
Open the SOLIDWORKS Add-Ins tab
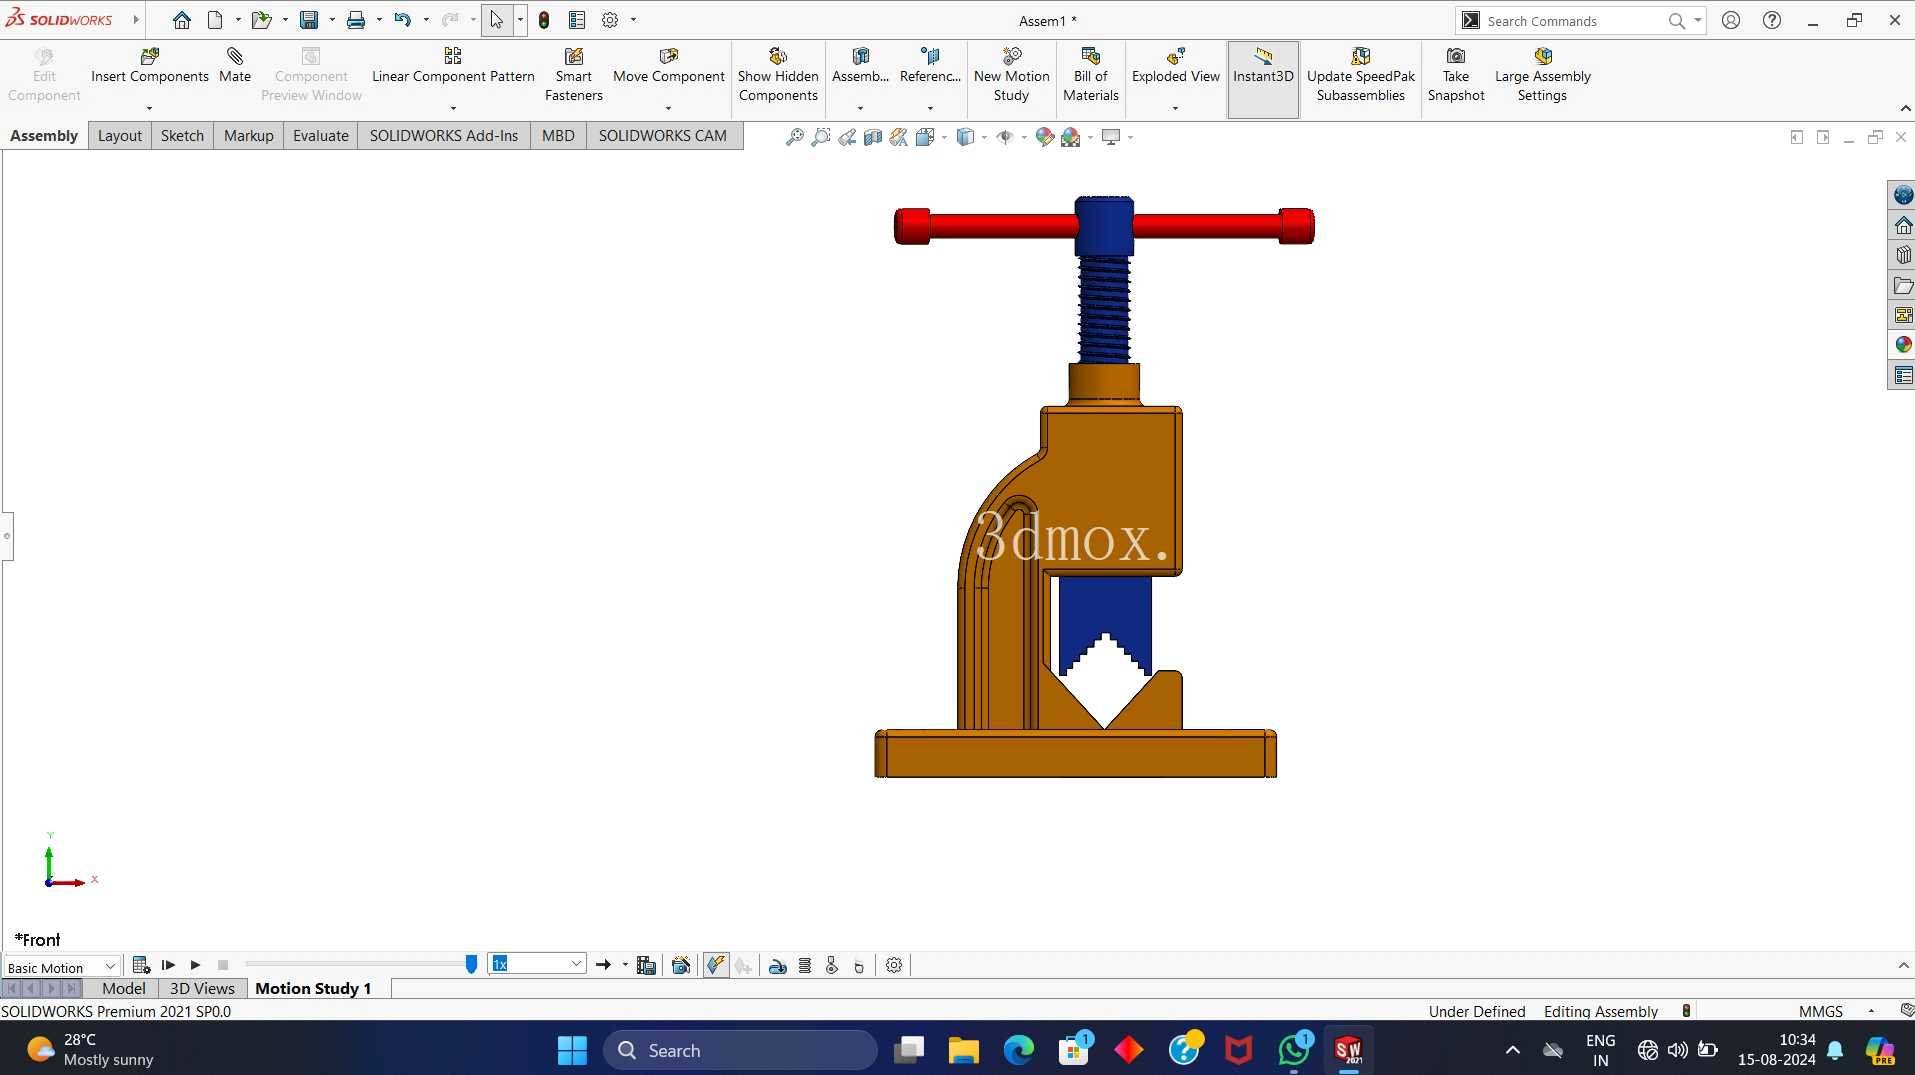(x=444, y=136)
